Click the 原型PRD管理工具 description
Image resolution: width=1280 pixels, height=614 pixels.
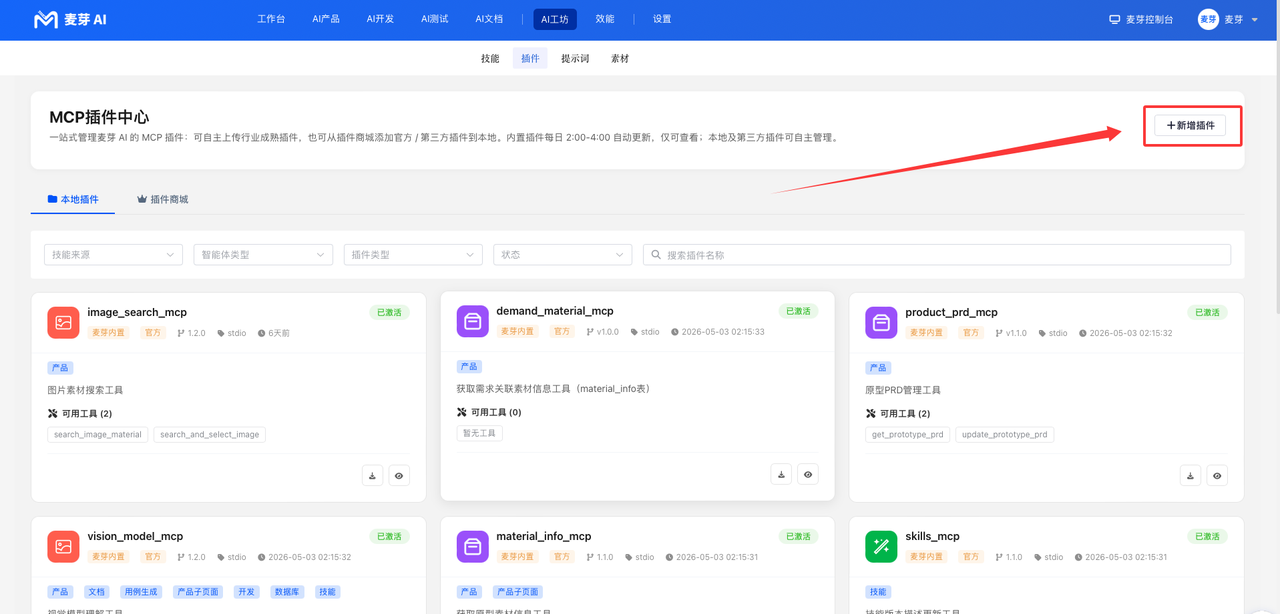[x=903, y=390]
